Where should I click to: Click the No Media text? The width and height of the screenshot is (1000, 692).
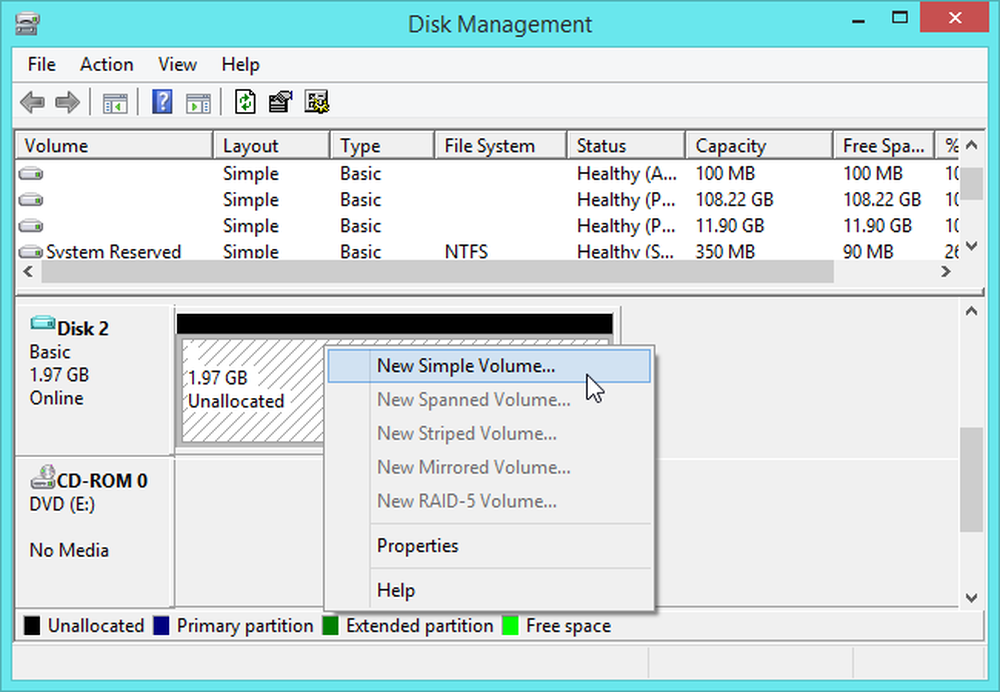tap(69, 550)
